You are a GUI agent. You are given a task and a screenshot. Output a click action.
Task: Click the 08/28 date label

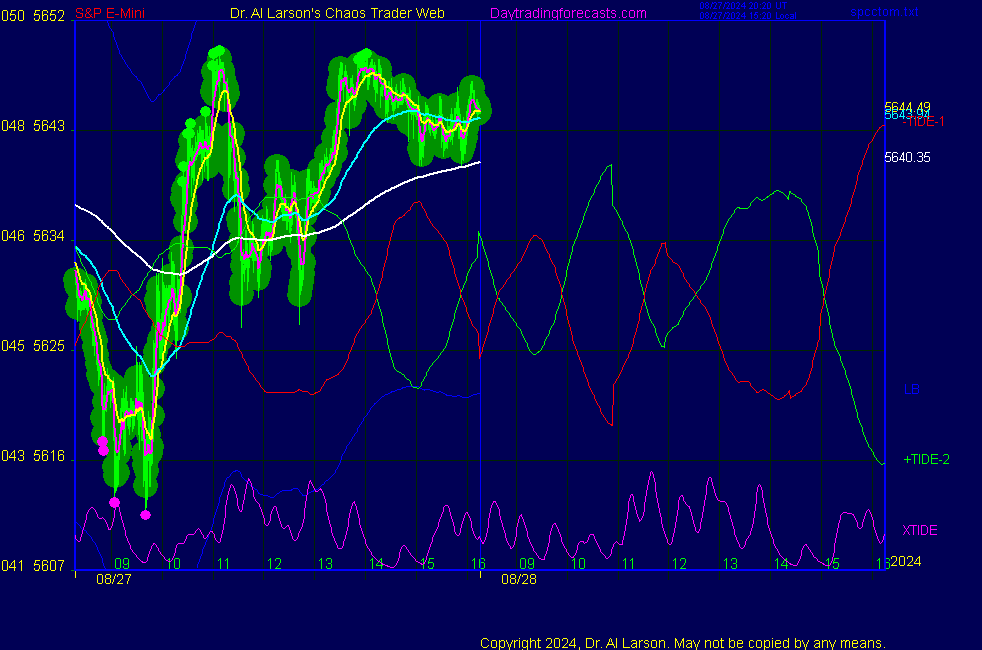coord(519,579)
